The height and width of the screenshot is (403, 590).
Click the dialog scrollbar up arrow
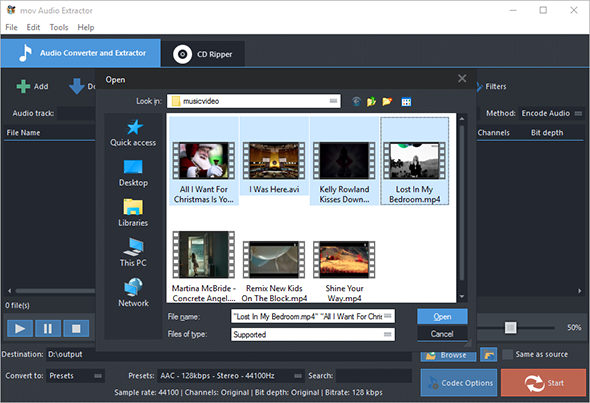click(x=462, y=119)
